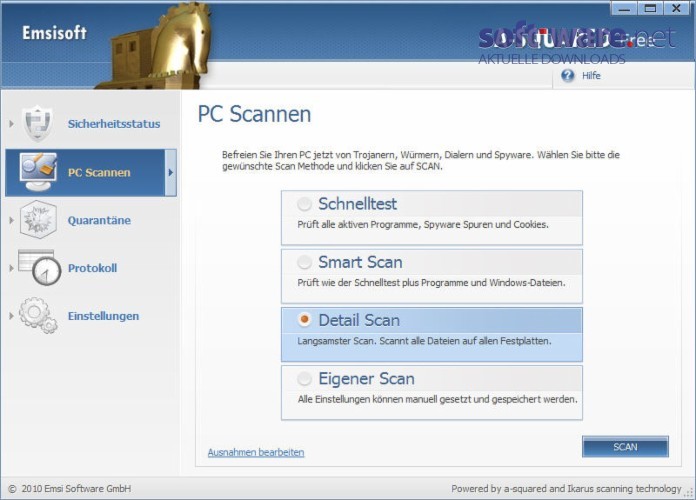Select the Detail Scan radio button
Image resolution: width=696 pixels, height=500 pixels.
point(304,320)
